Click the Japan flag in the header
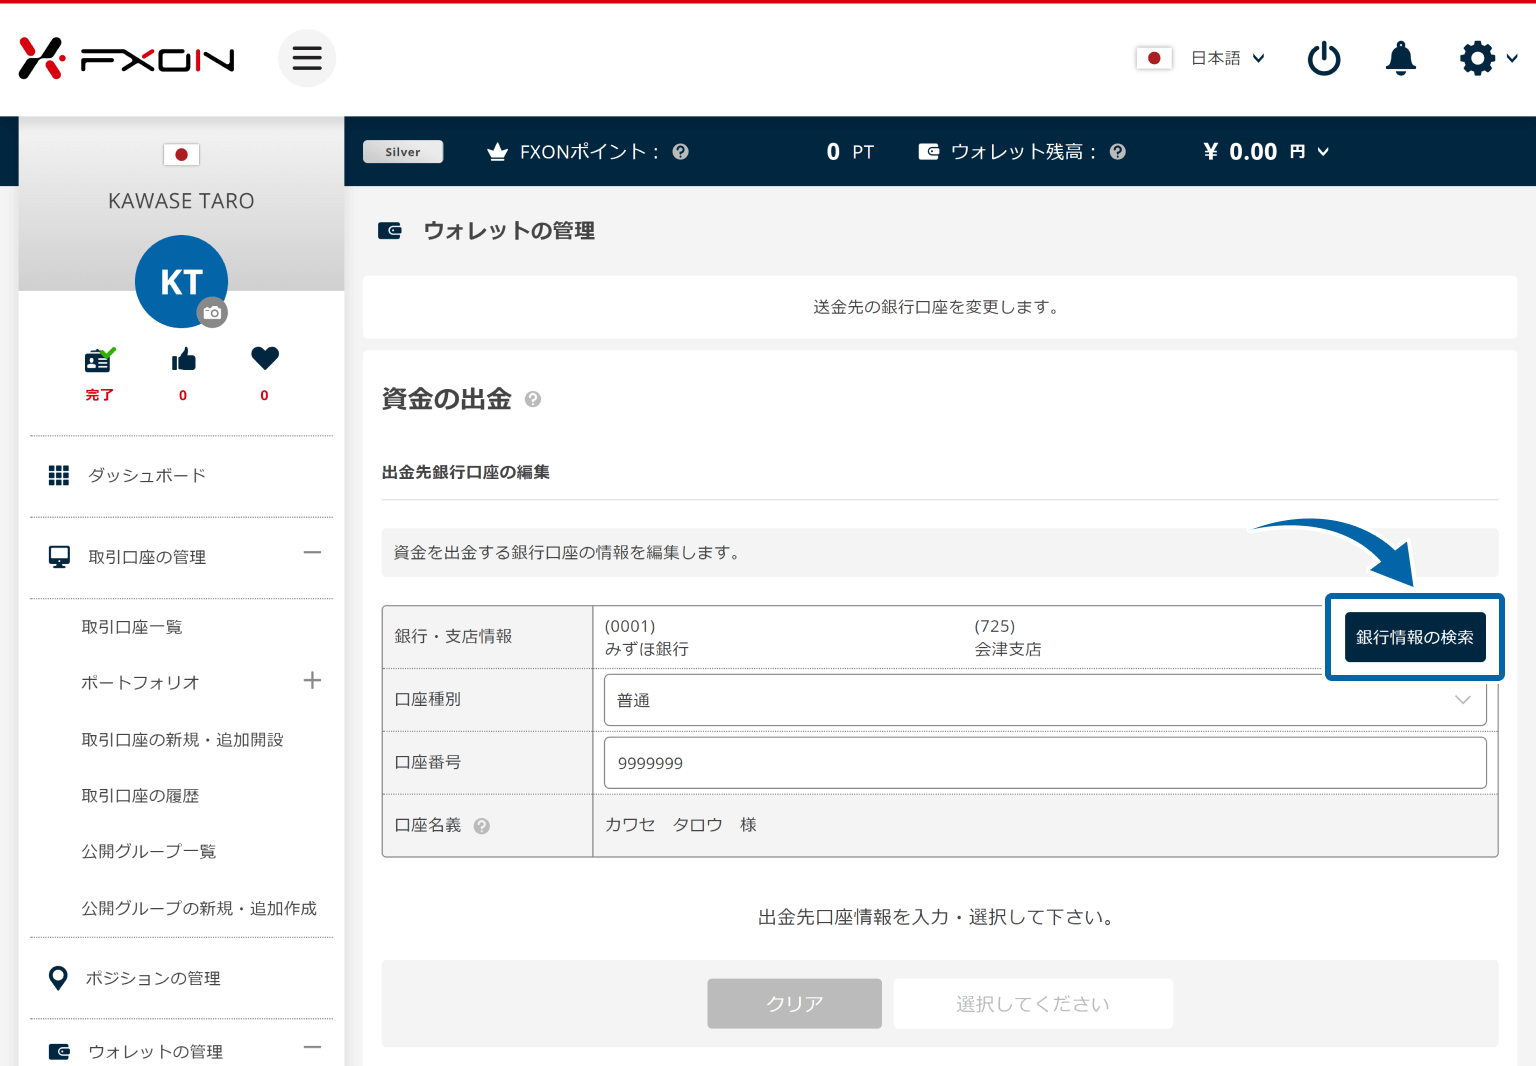This screenshot has width=1536, height=1066. [x=1154, y=58]
